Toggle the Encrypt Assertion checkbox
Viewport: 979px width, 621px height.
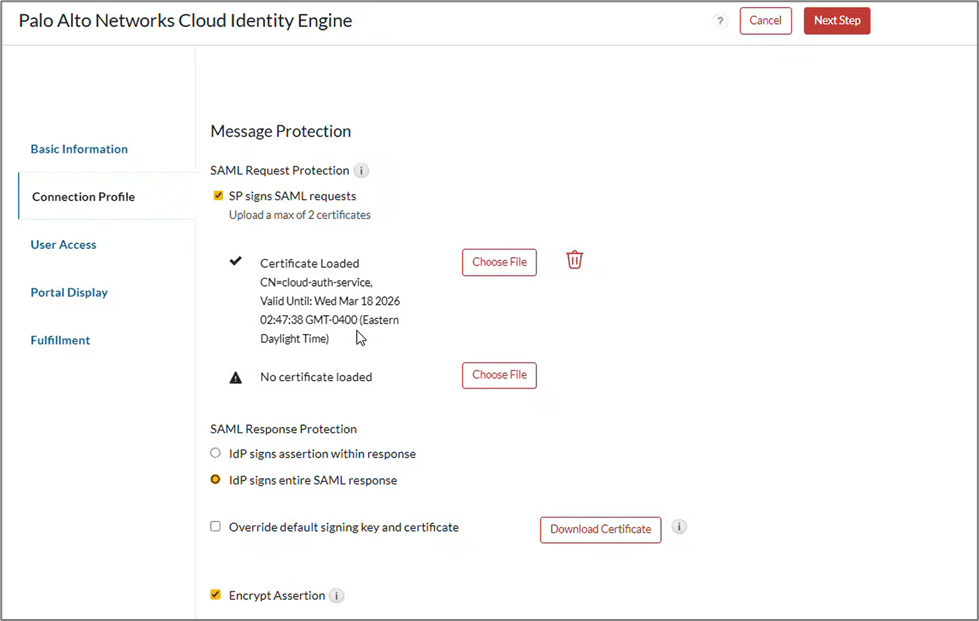pyautogui.click(x=215, y=595)
